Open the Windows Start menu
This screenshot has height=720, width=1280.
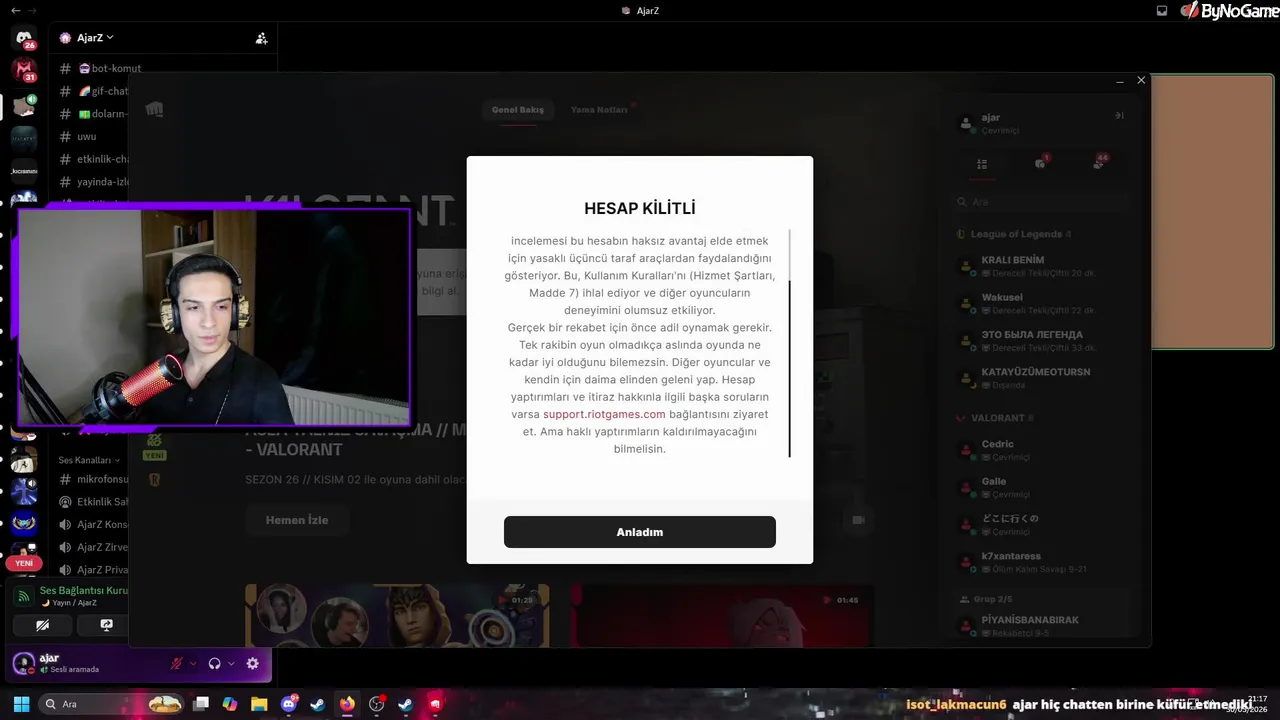click(21, 704)
